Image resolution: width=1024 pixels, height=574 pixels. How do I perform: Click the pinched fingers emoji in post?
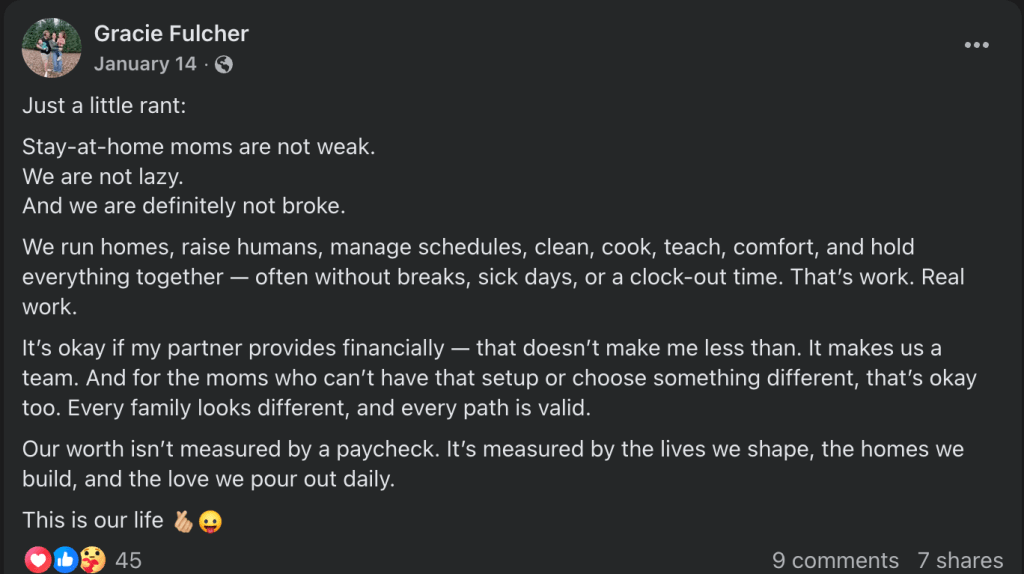(x=182, y=521)
